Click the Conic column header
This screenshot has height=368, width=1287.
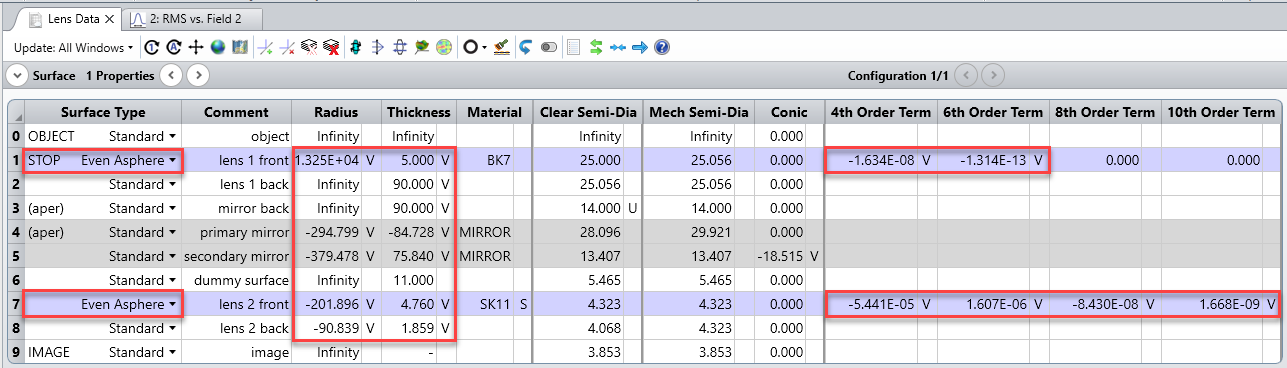tap(788, 112)
